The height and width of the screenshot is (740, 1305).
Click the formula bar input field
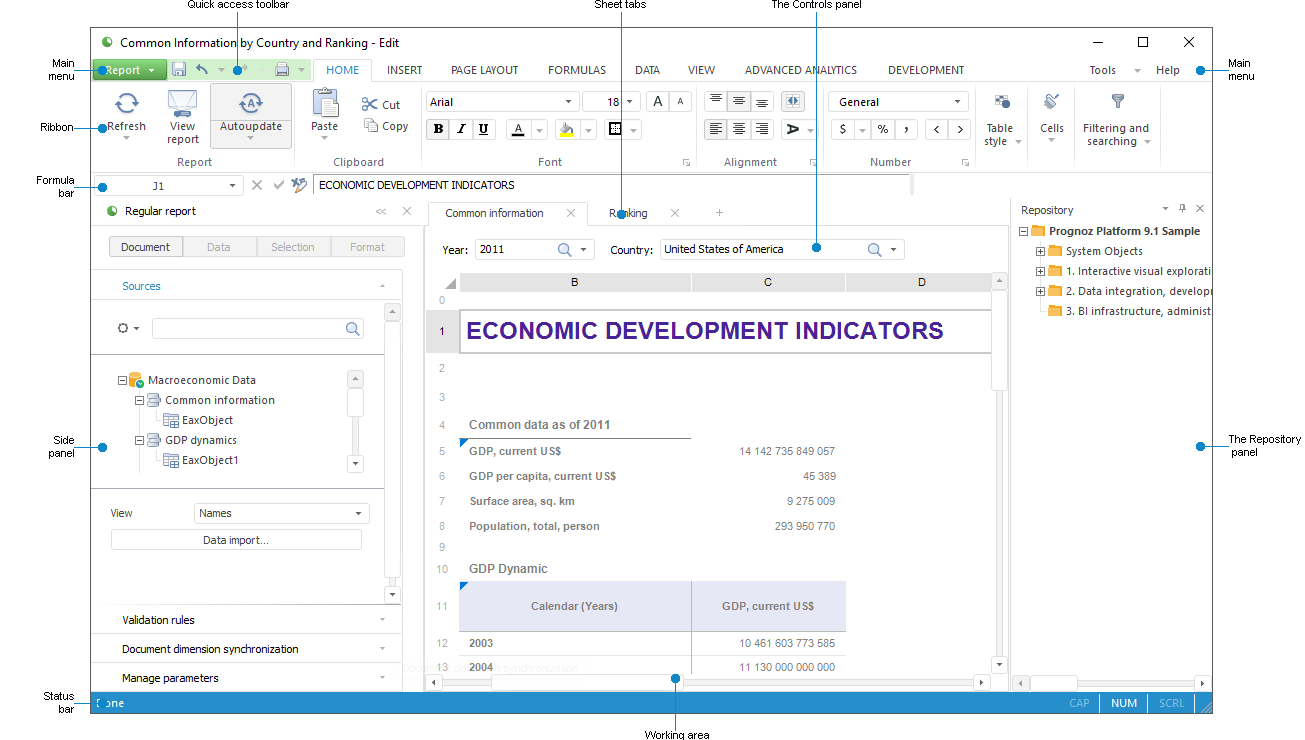610,185
